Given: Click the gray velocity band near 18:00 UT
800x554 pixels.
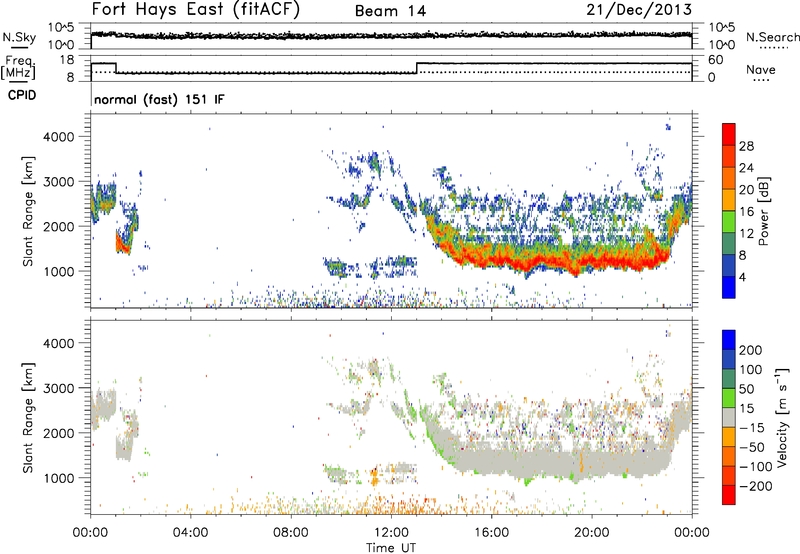Looking at the screenshot, I should tap(542, 463).
